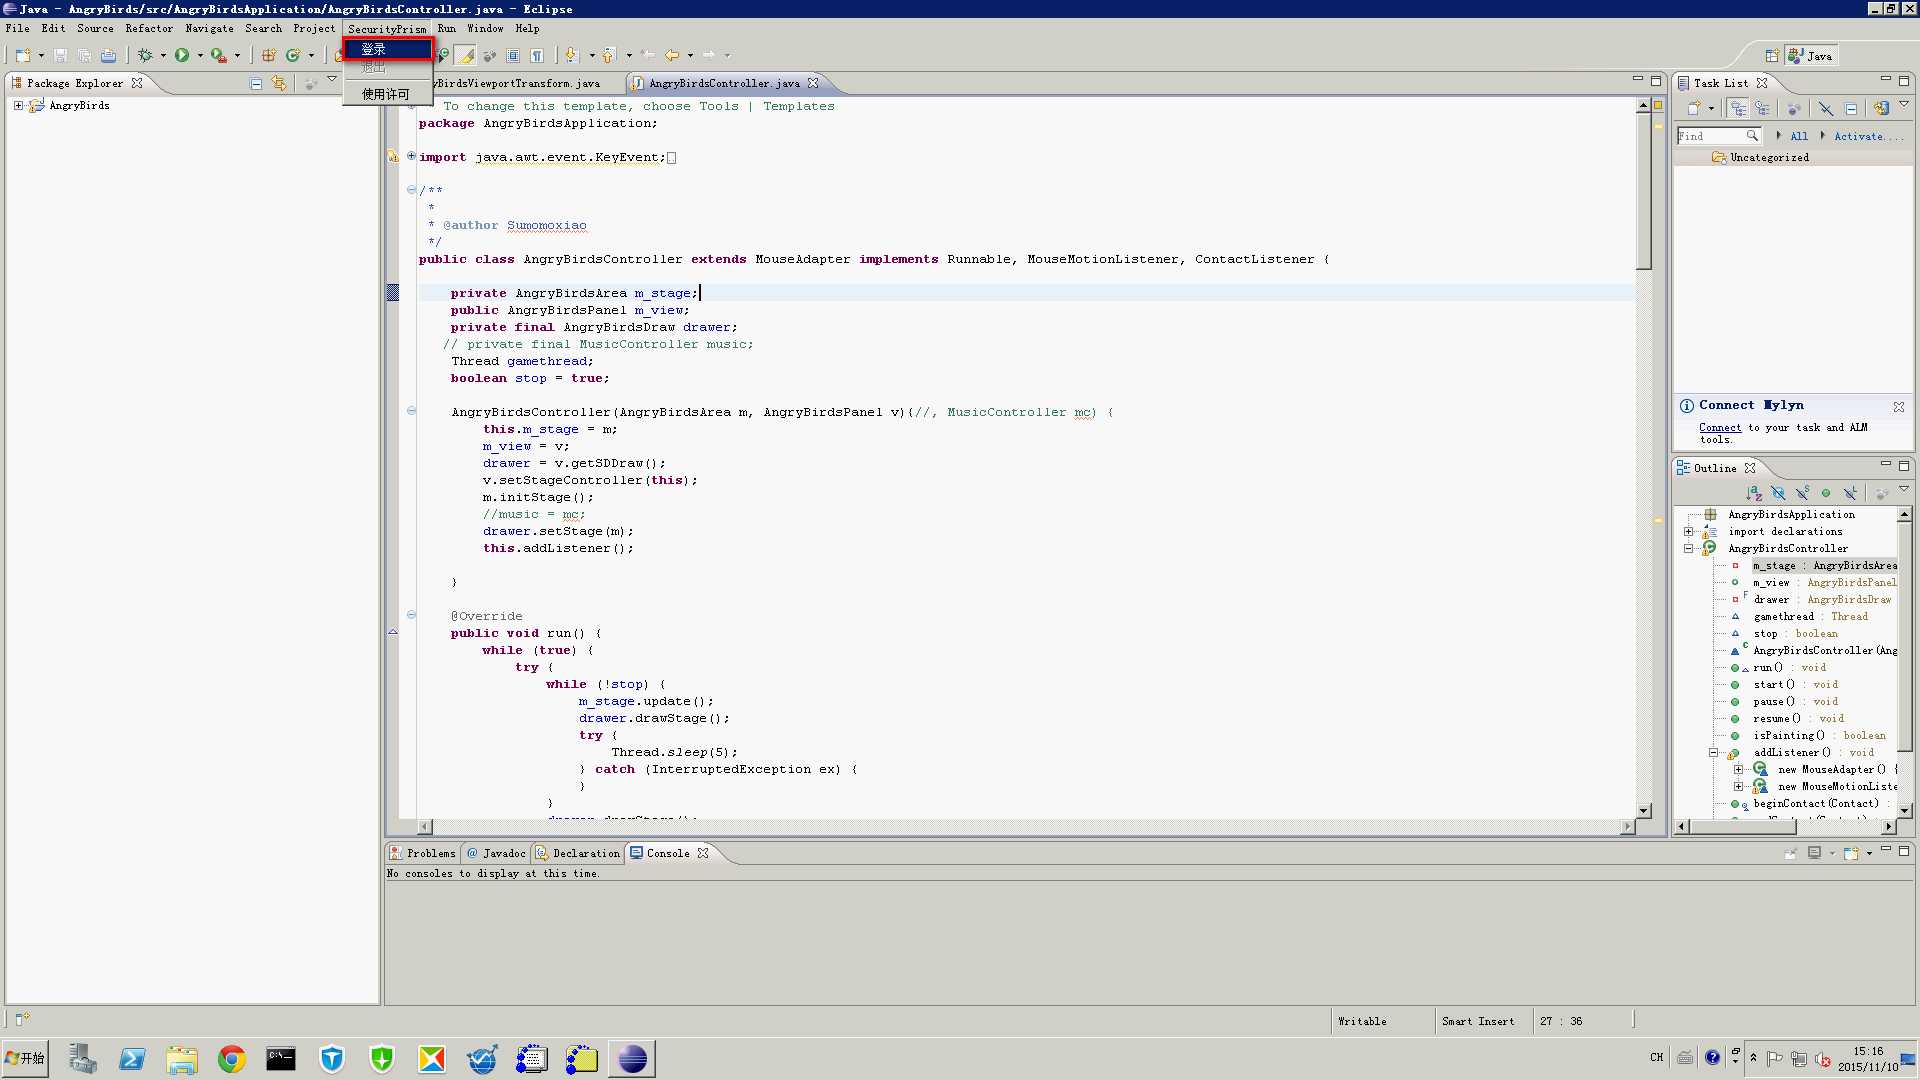
Task: Click the New Java Package icon
Action: point(269,56)
